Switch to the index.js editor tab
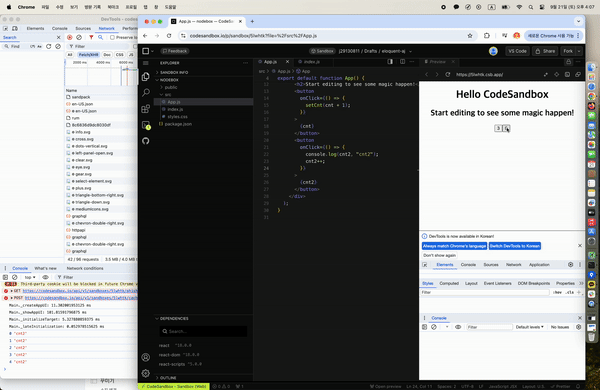The height and width of the screenshot is (390, 600). pos(311,62)
